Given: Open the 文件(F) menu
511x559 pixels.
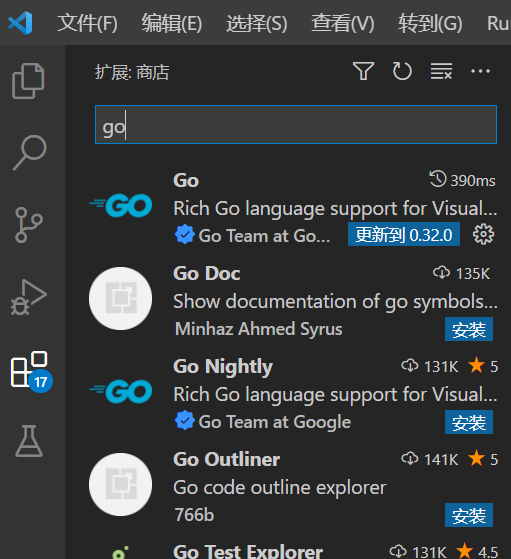Looking at the screenshot, I should click(87, 23).
